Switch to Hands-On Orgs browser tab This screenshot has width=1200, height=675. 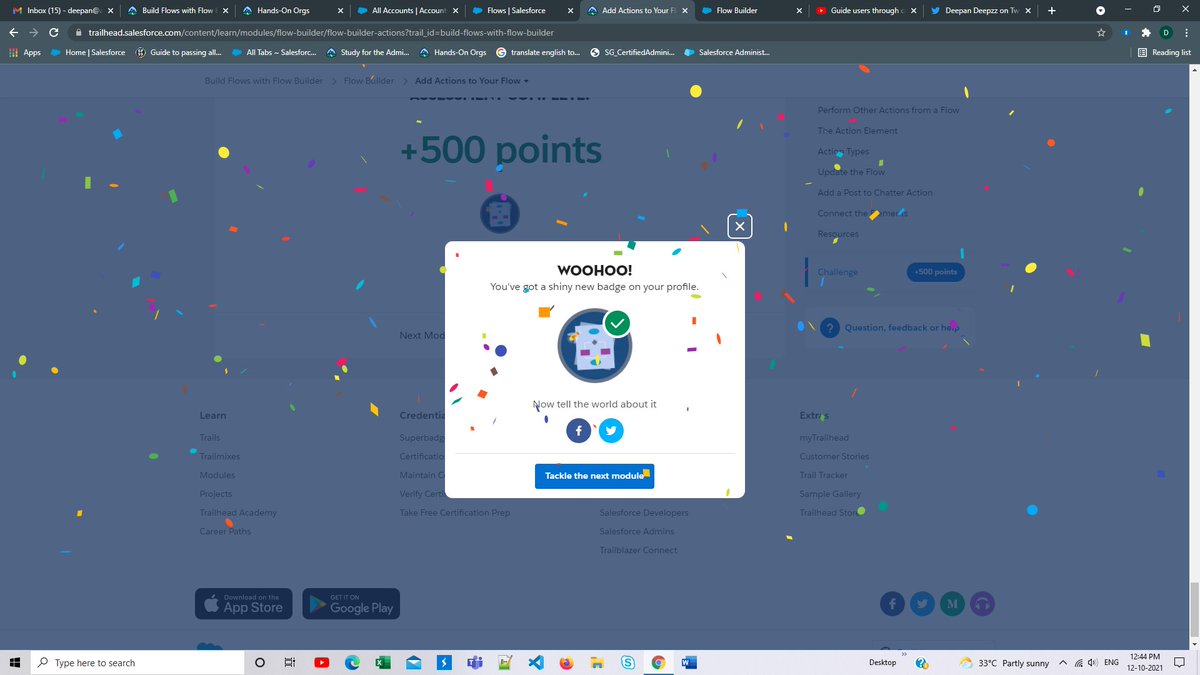pos(292,10)
